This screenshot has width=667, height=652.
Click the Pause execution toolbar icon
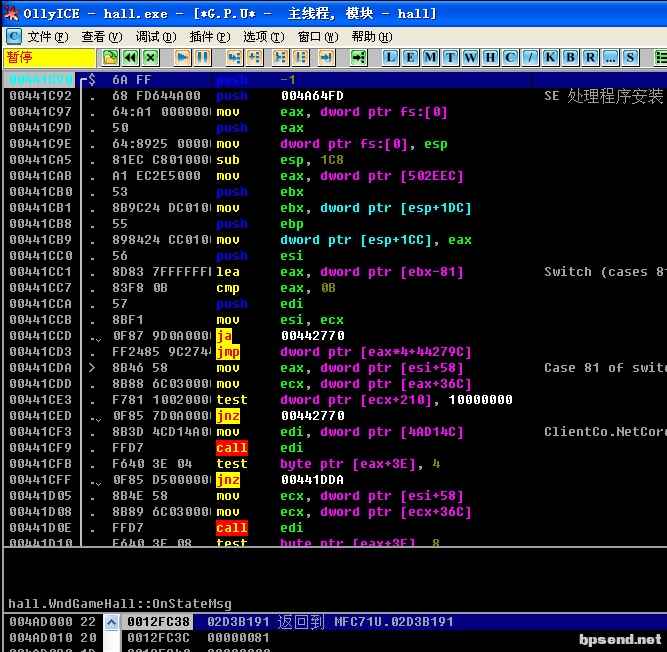[x=202, y=57]
